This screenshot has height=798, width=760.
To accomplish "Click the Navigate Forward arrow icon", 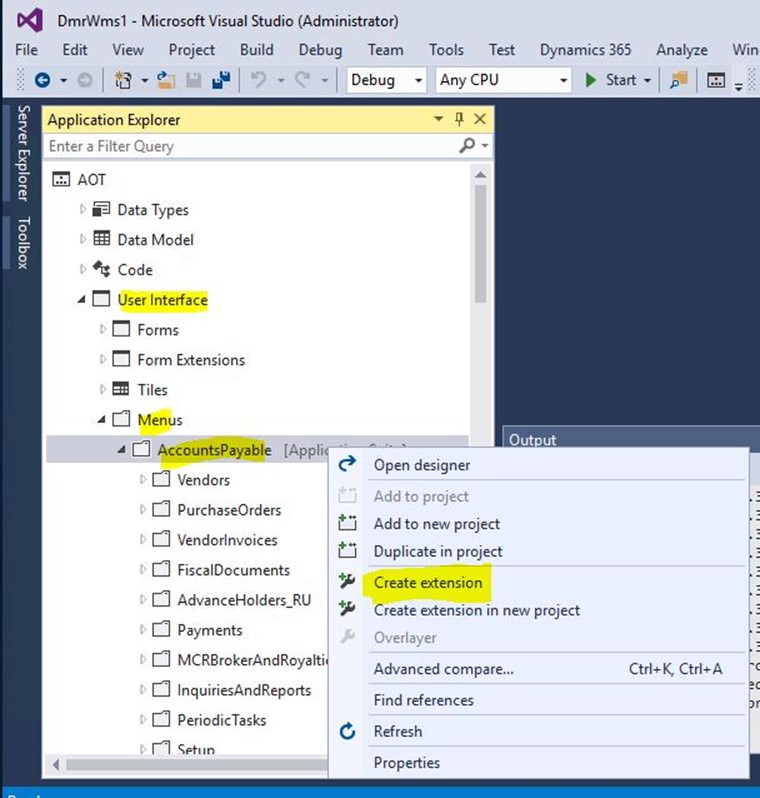I will coord(85,80).
